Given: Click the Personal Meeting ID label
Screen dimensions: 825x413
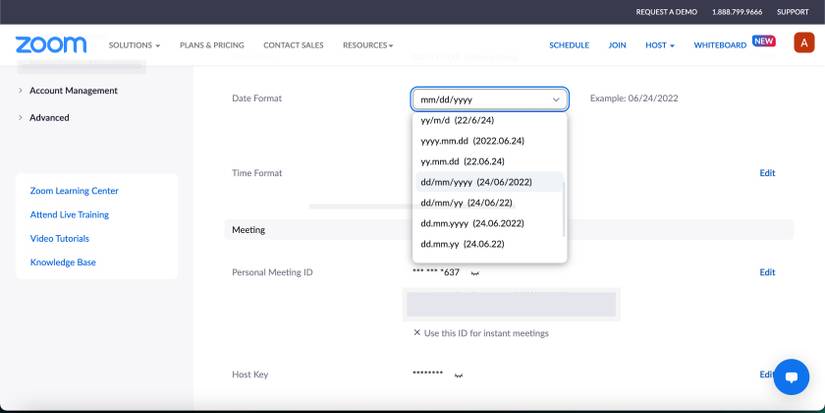Looking at the screenshot, I should (x=272, y=272).
